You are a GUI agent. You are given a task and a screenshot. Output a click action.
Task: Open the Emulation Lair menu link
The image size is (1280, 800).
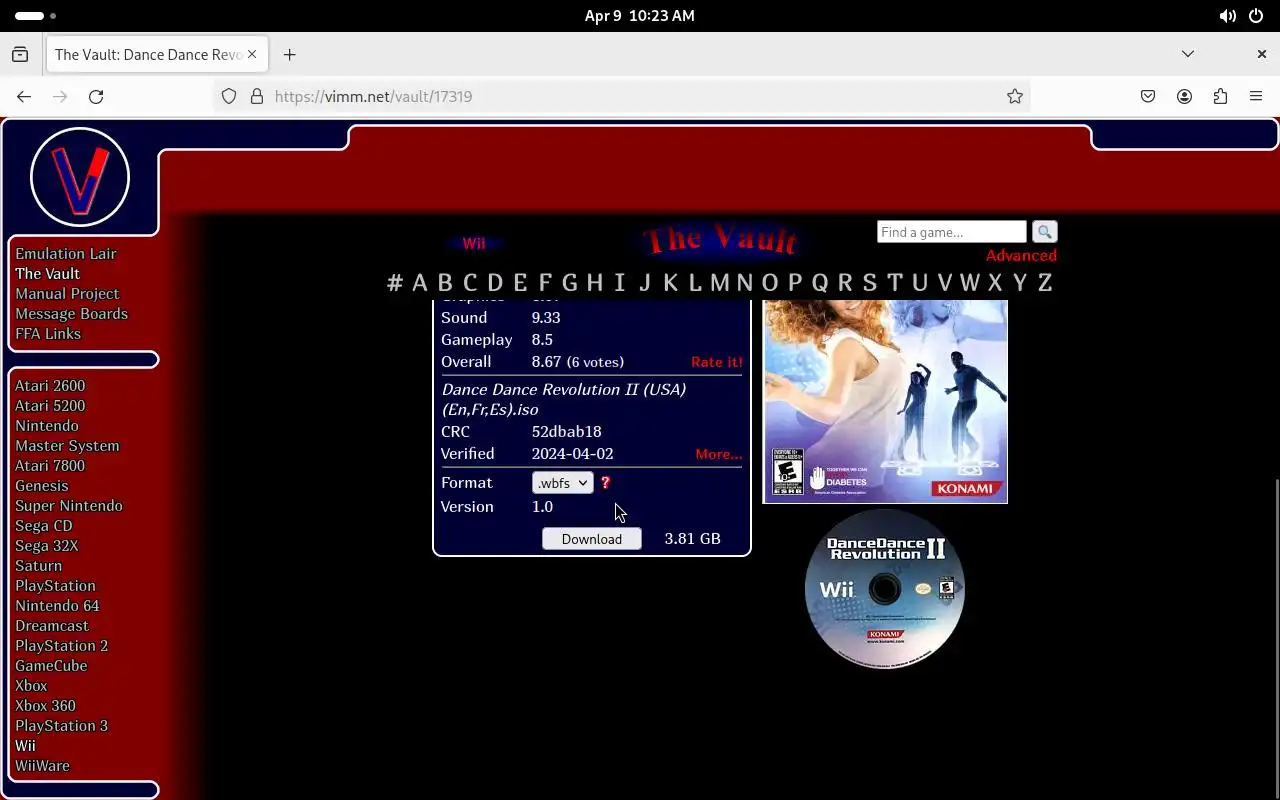click(x=66, y=253)
